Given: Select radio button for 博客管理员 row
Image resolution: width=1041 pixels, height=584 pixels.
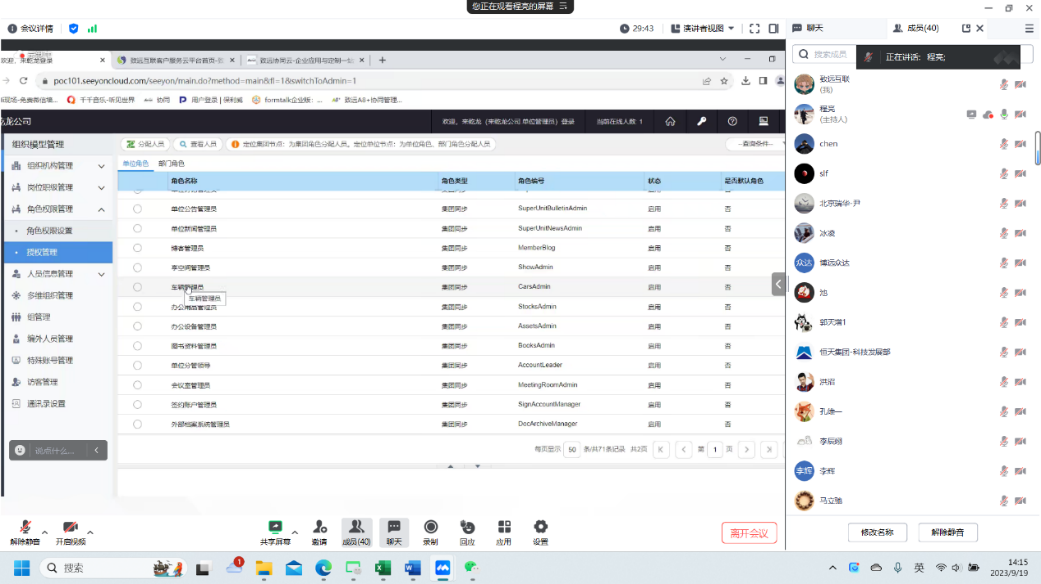Looking at the screenshot, I should 137,248.
